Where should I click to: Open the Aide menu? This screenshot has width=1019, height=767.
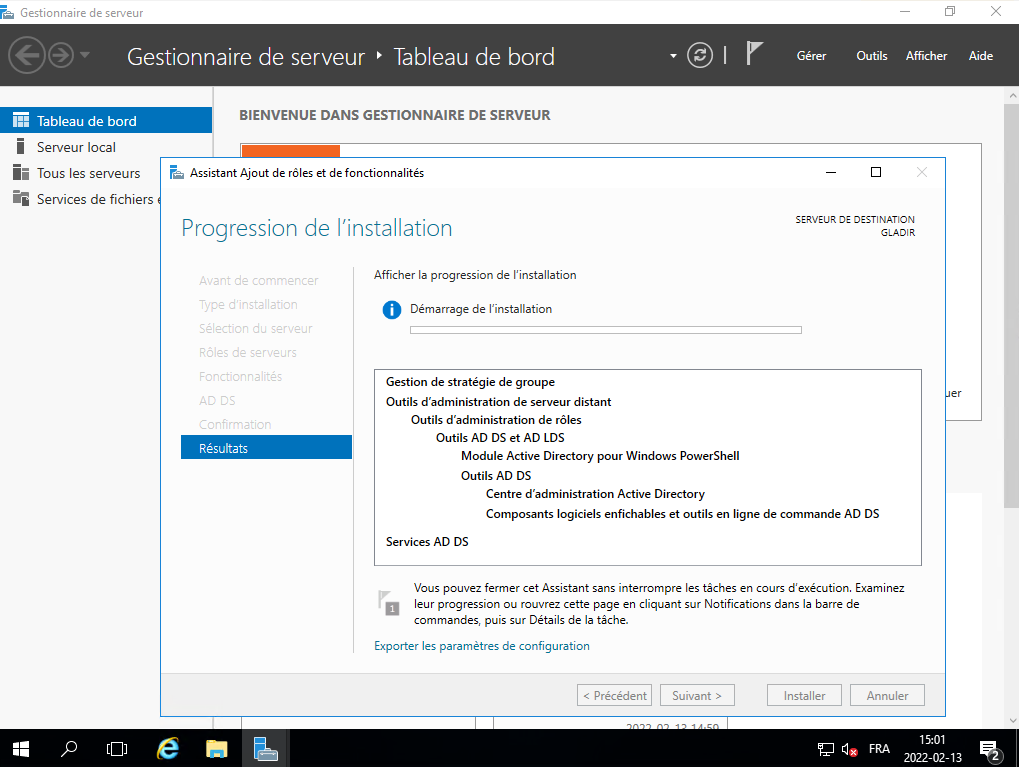click(981, 56)
